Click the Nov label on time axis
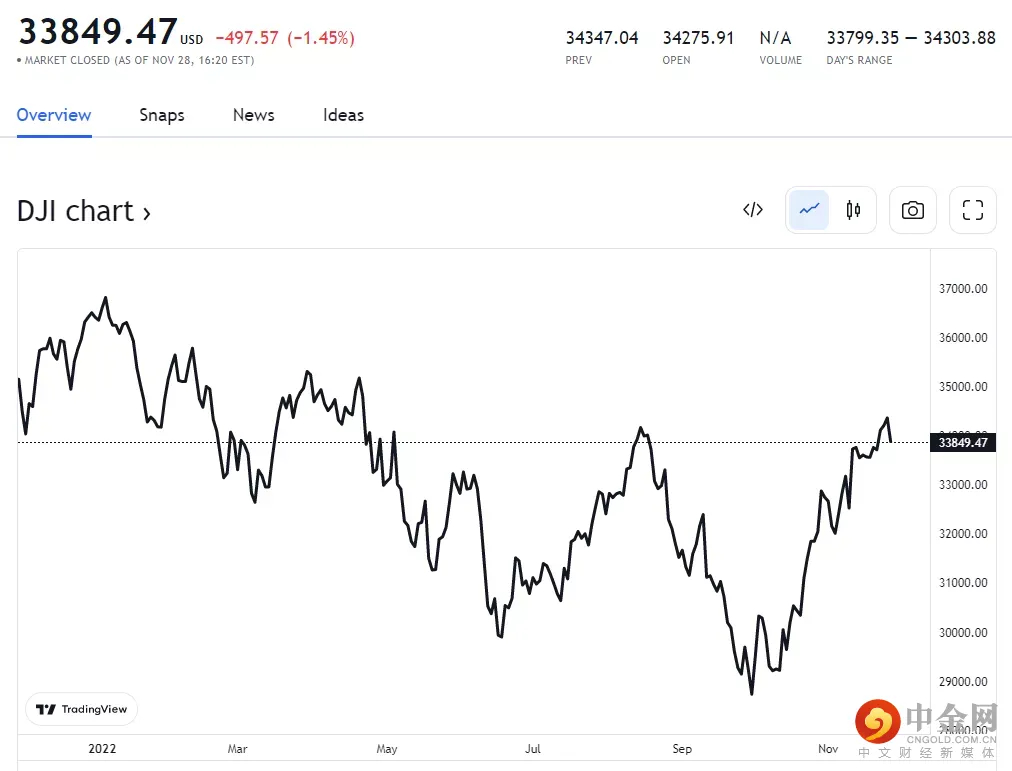Viewport: 1012px width, 771px height. point(828,749)
